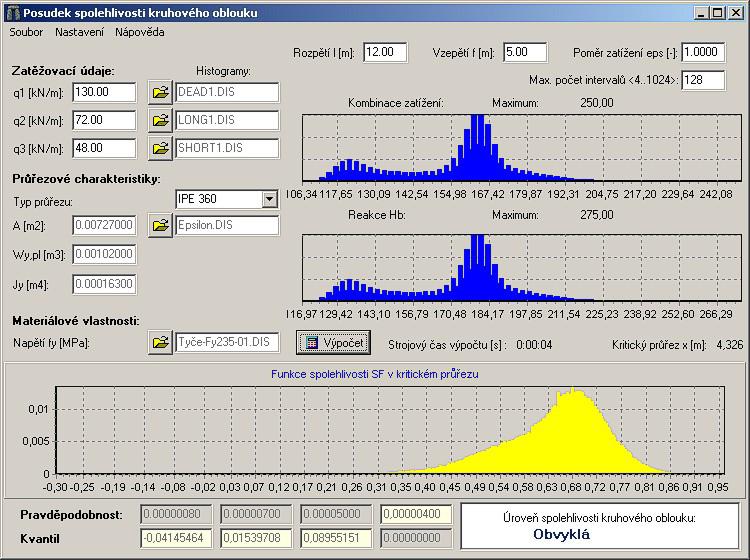
Task: Click probability field 0.00000080
Action: [176, 515]
